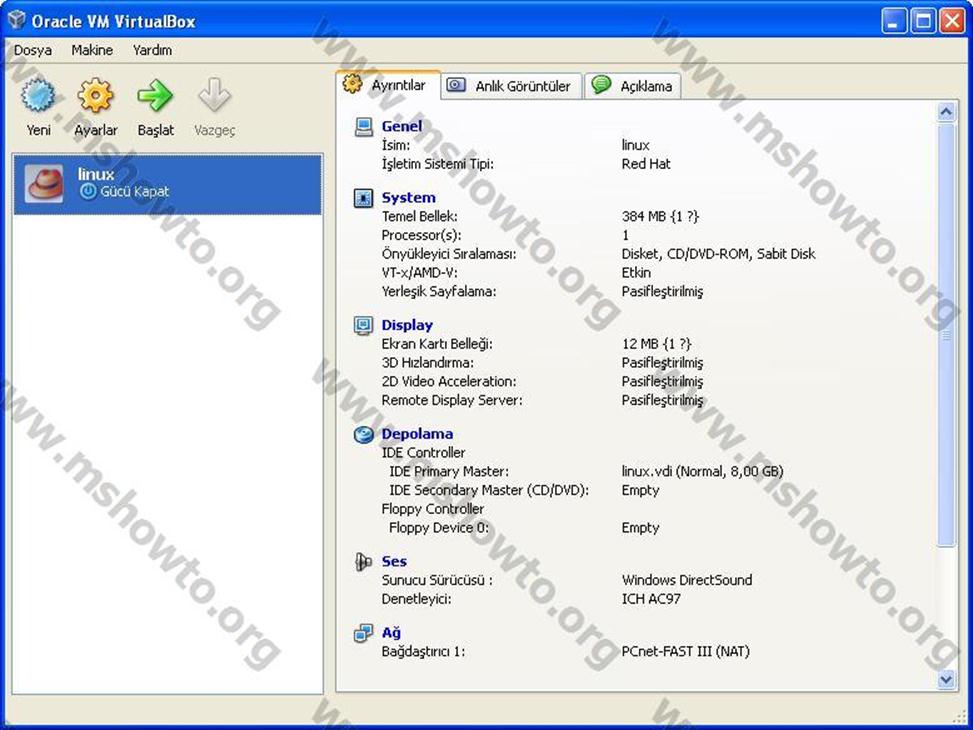This screenshot has width=973, height=730.
Task: Close the Oracle VM VirtualBox window
Action: [952, 22]
